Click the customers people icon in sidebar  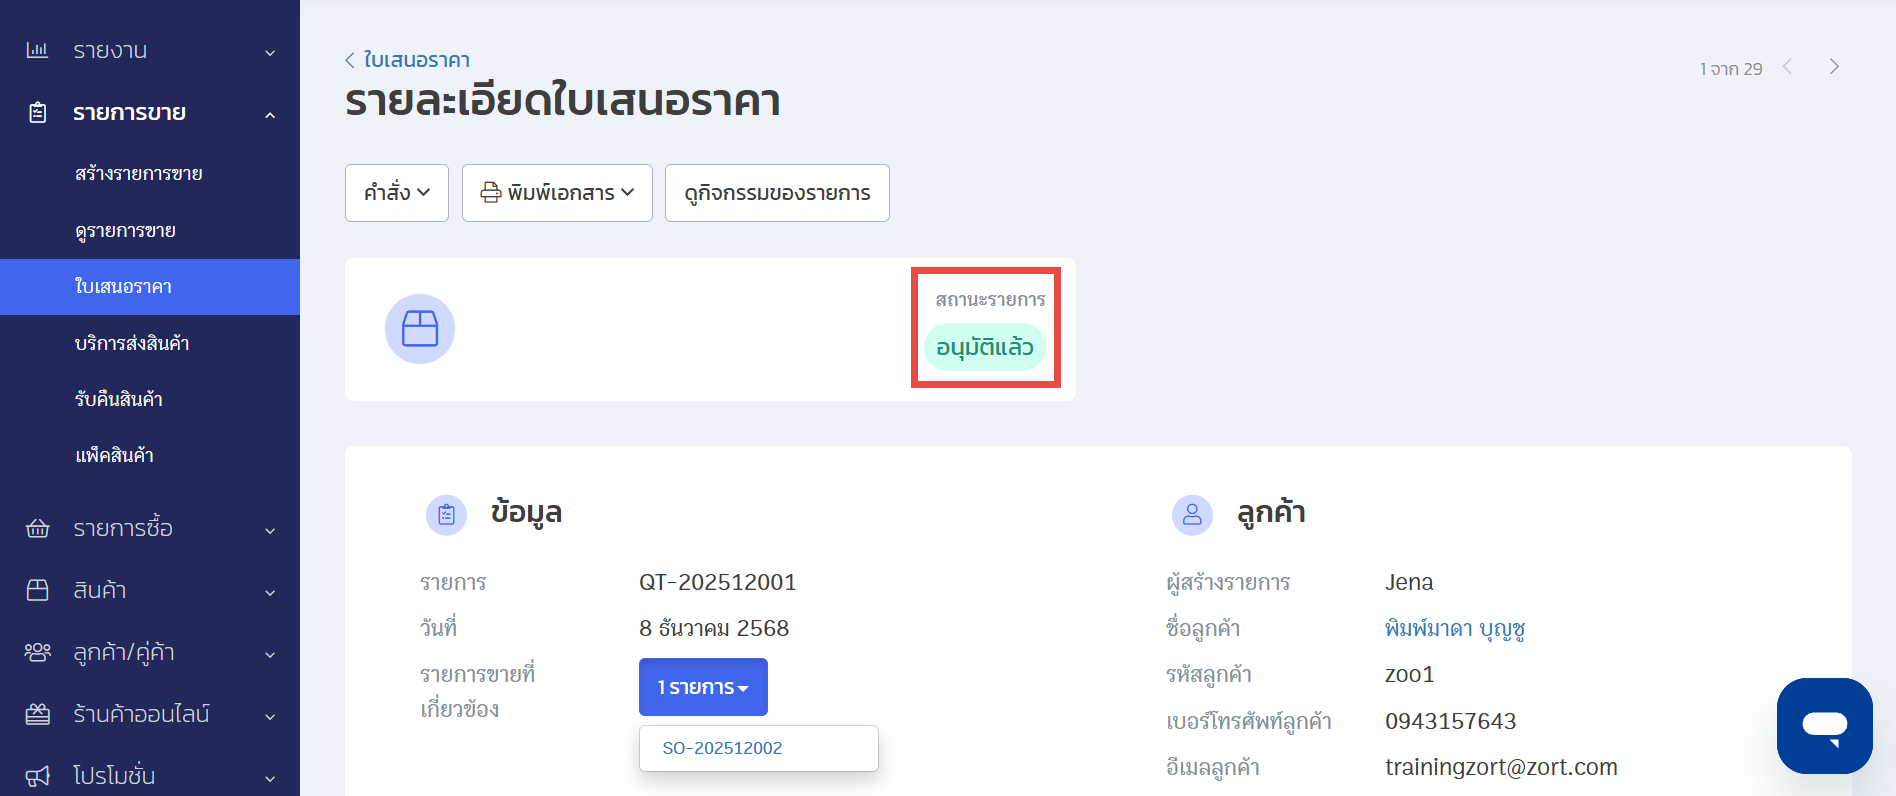pyautogui.click(x=37, y=652)
